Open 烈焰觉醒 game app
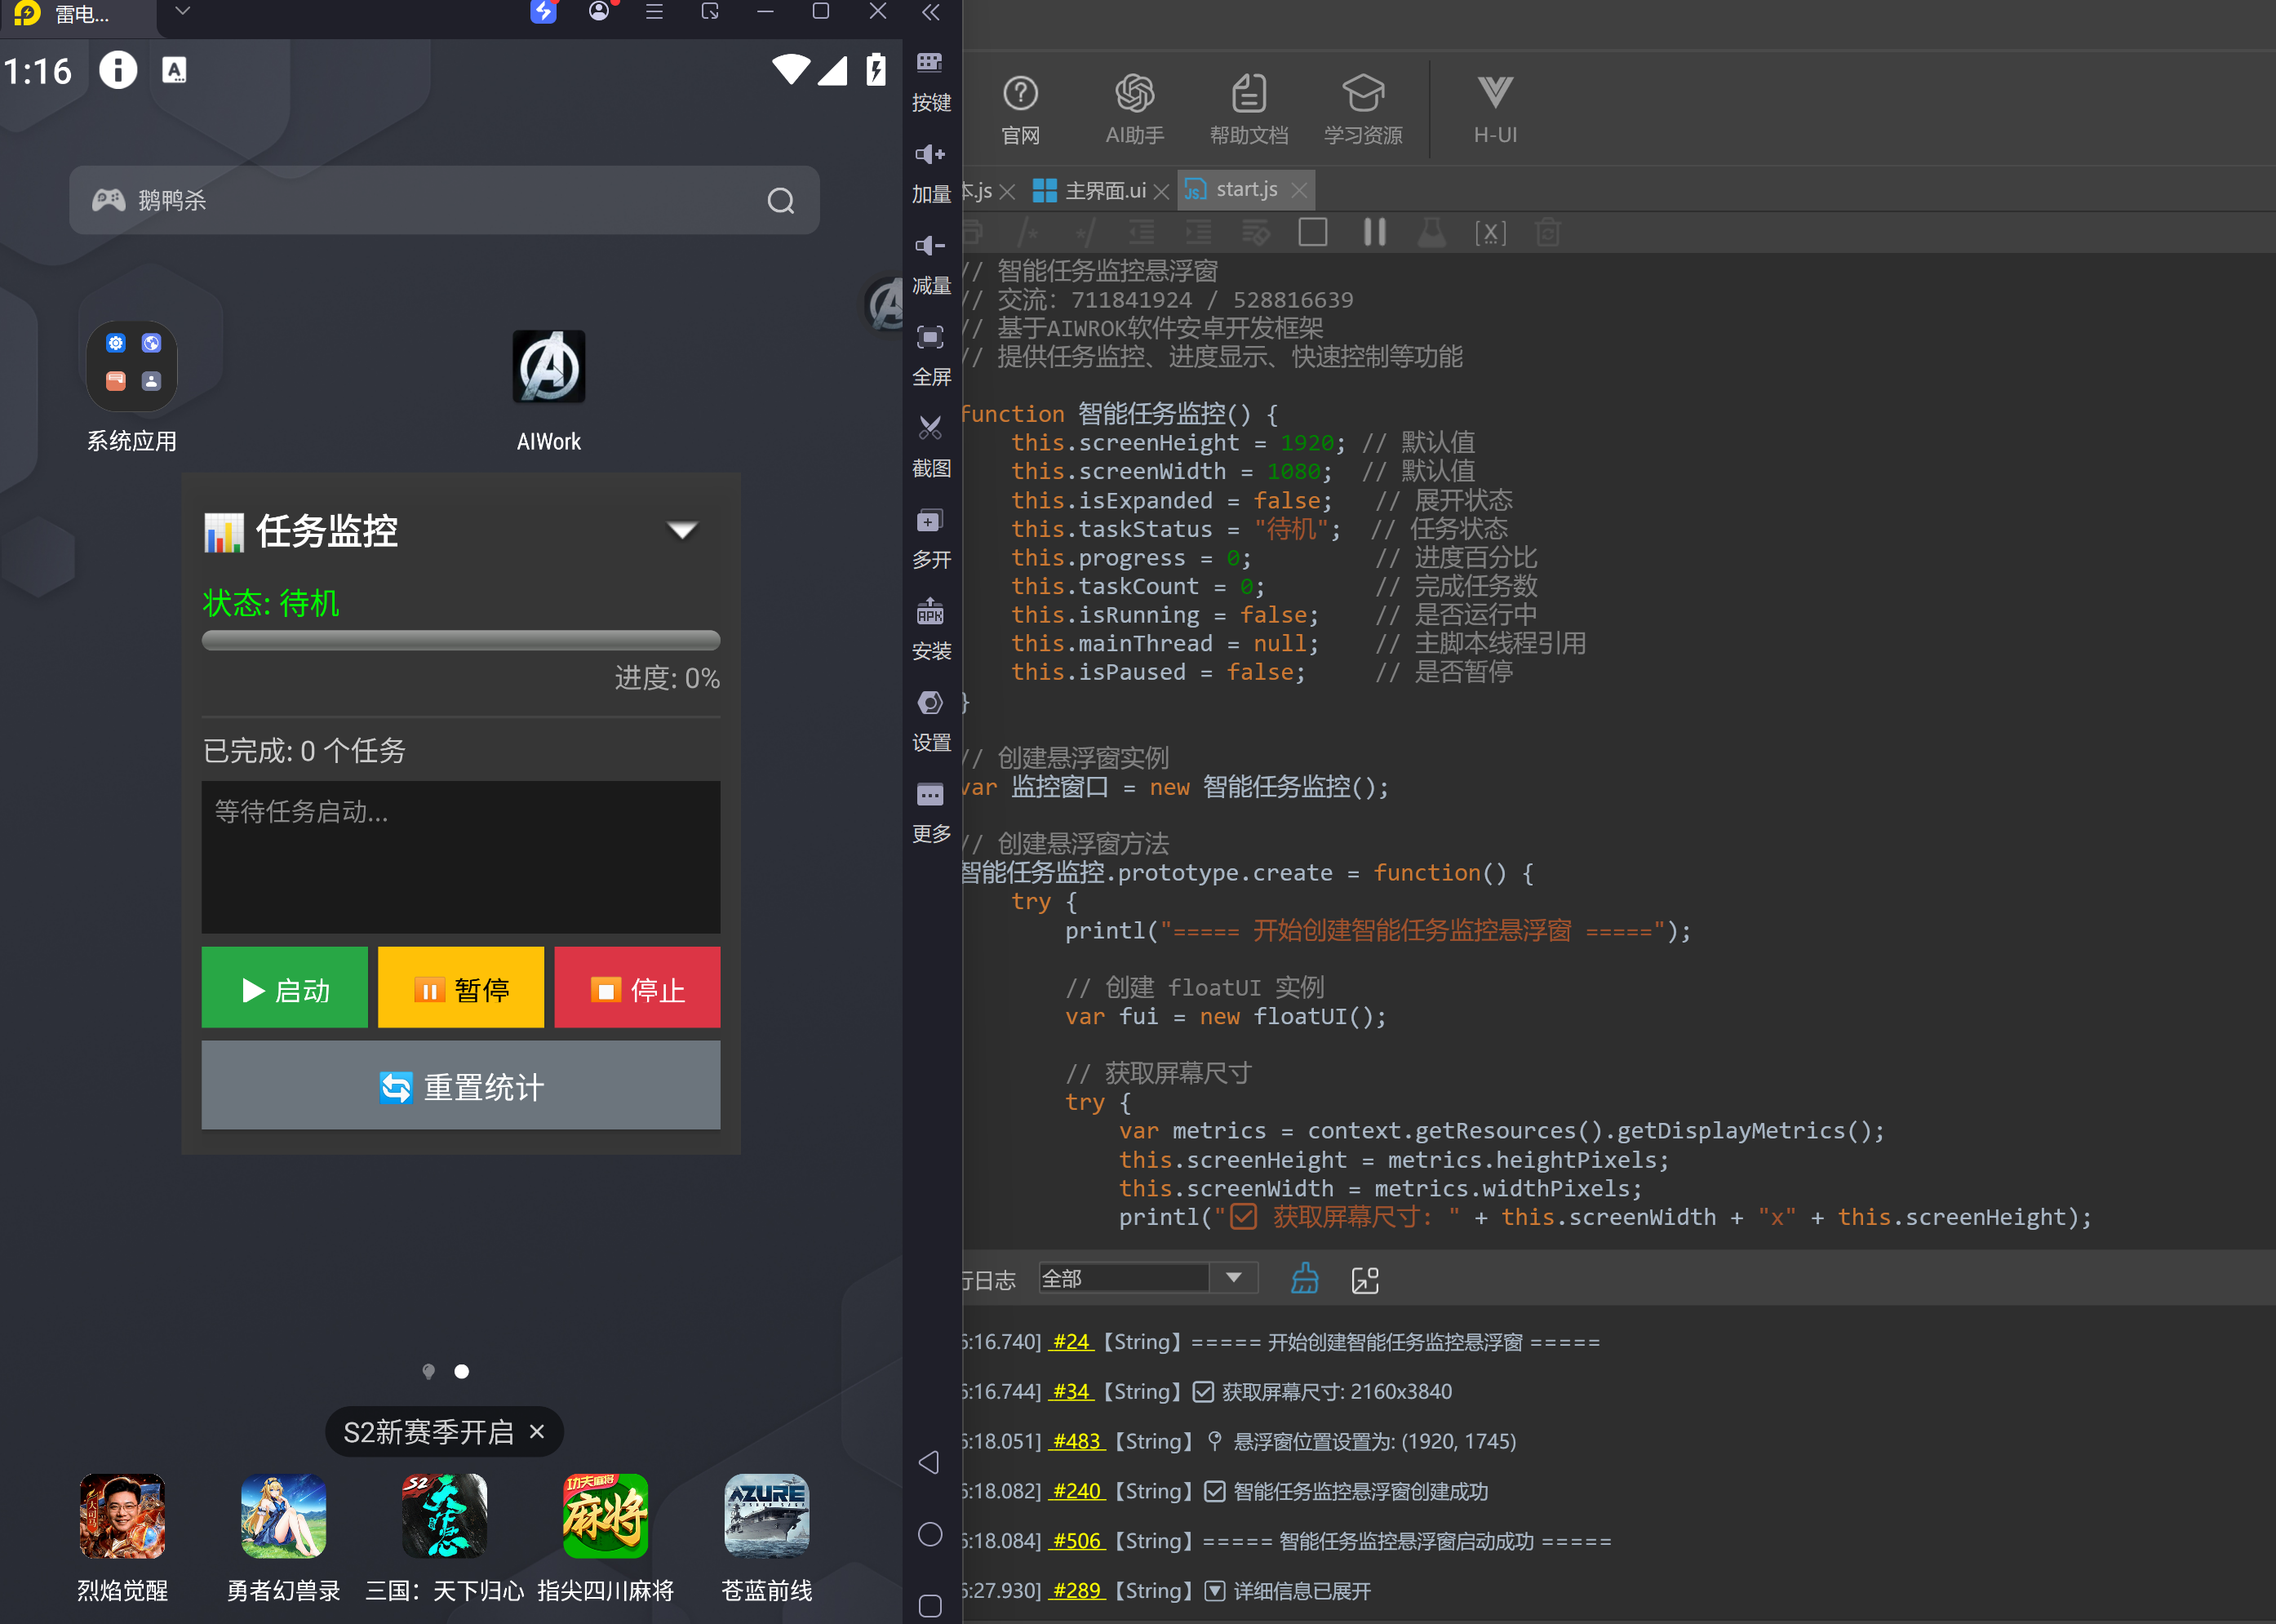This screenshot has width=2276, height=1624. coord(122,1538)
